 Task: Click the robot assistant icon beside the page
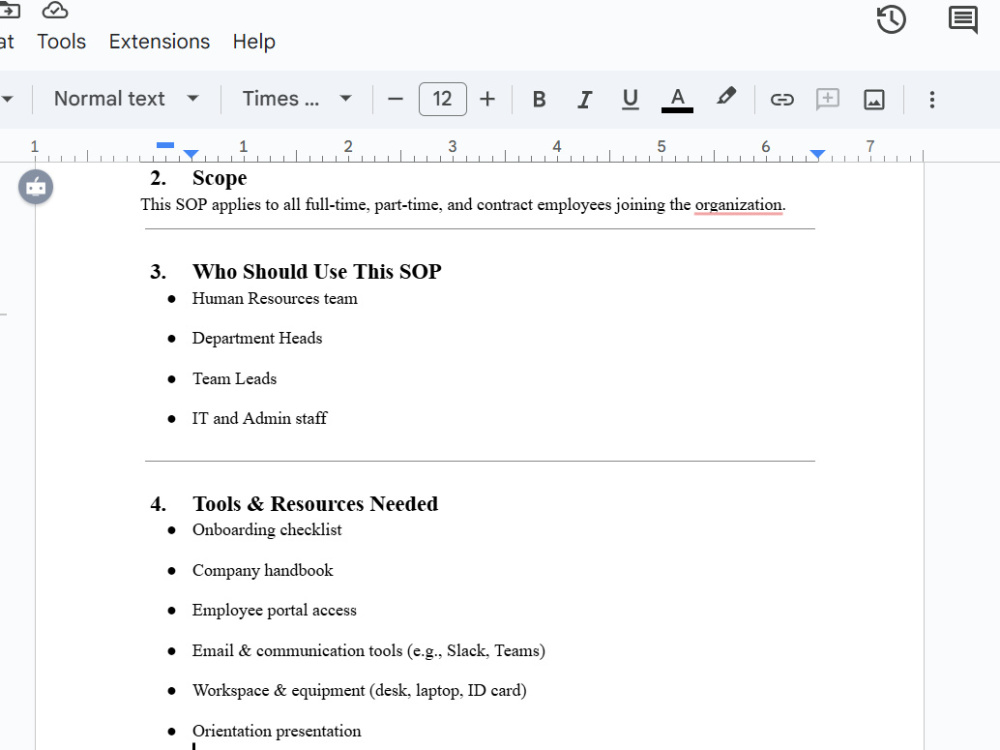(x=36, y=187)
